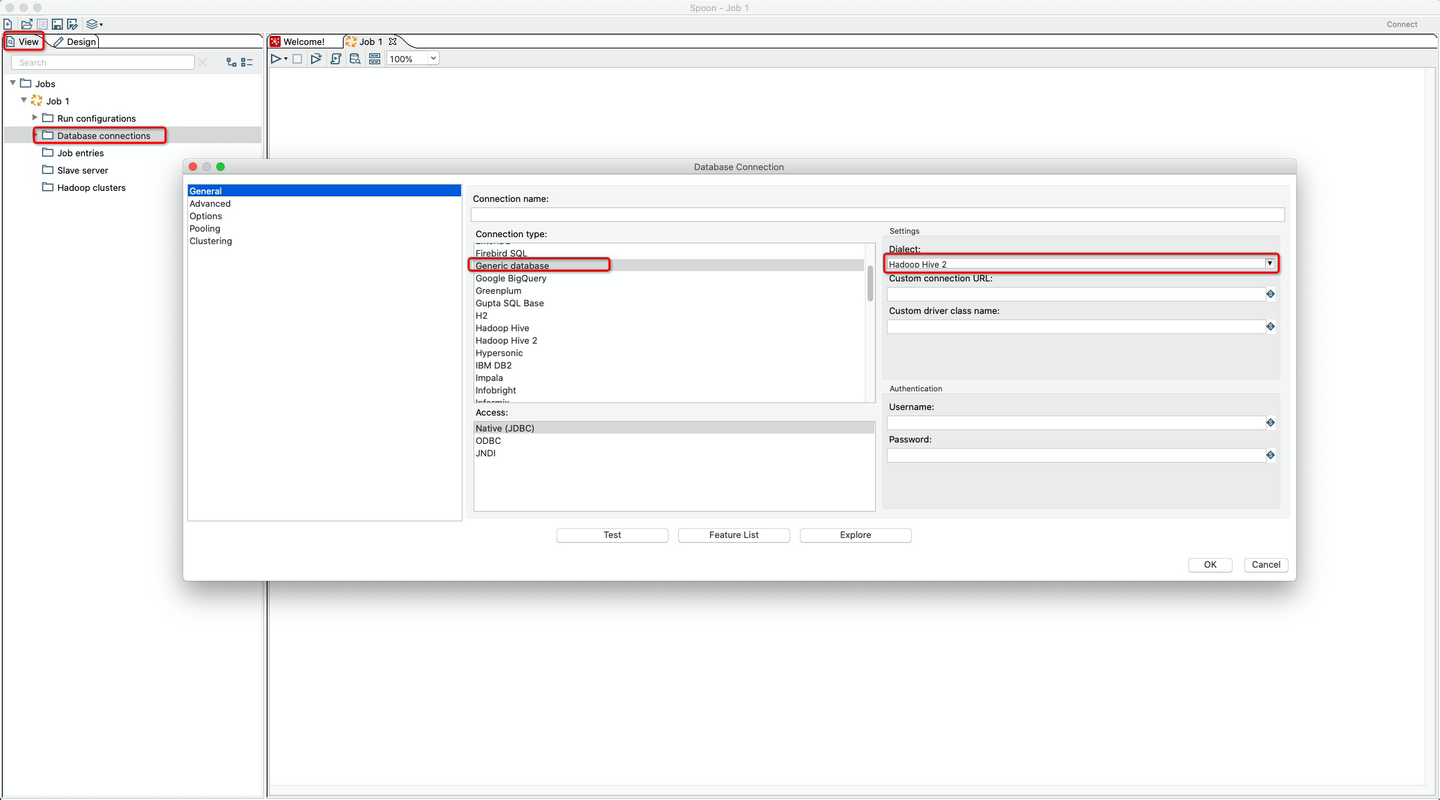Viewport: 1440px width, 800px height.
Task: Collapse the Job 1 tree node
Action: pyautogui.click(x=24, y=100)
